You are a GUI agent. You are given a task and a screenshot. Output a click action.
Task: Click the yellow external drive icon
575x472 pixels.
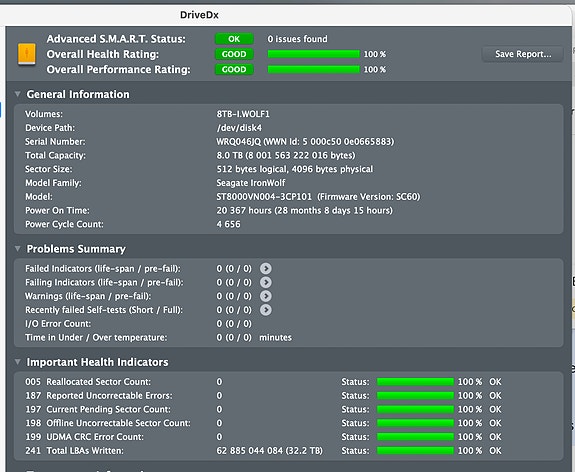pyautogui.click(x=27, y=54)
